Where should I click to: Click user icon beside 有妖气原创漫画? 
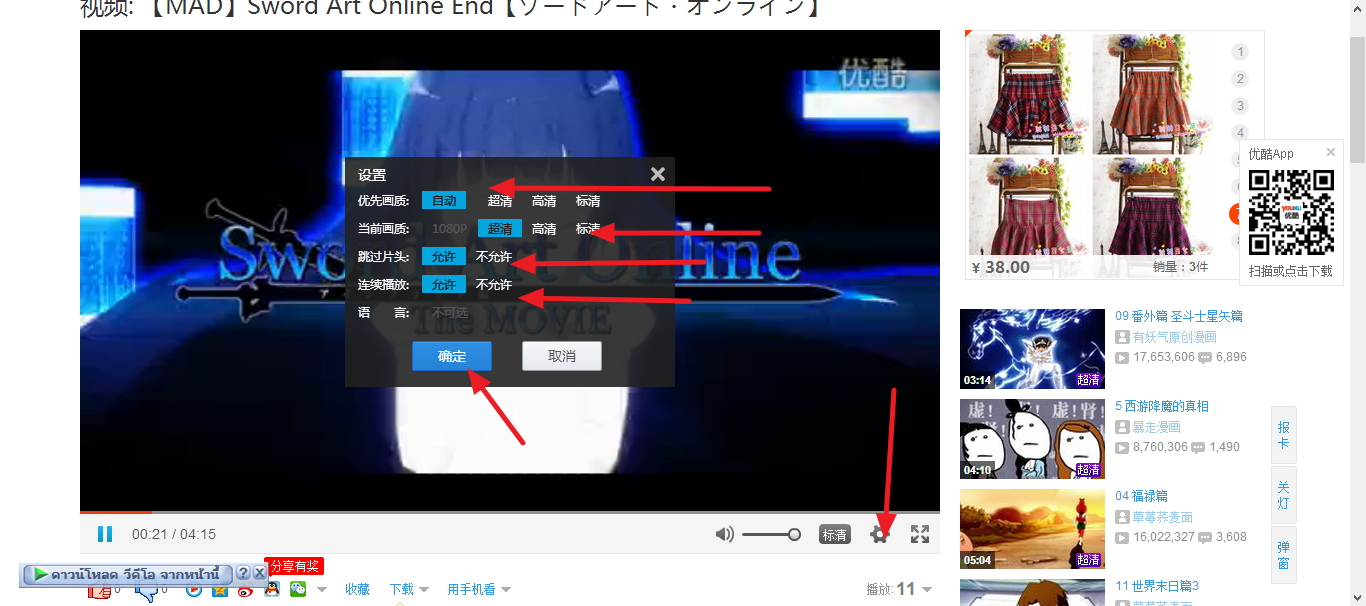[x=1122, y=337]
